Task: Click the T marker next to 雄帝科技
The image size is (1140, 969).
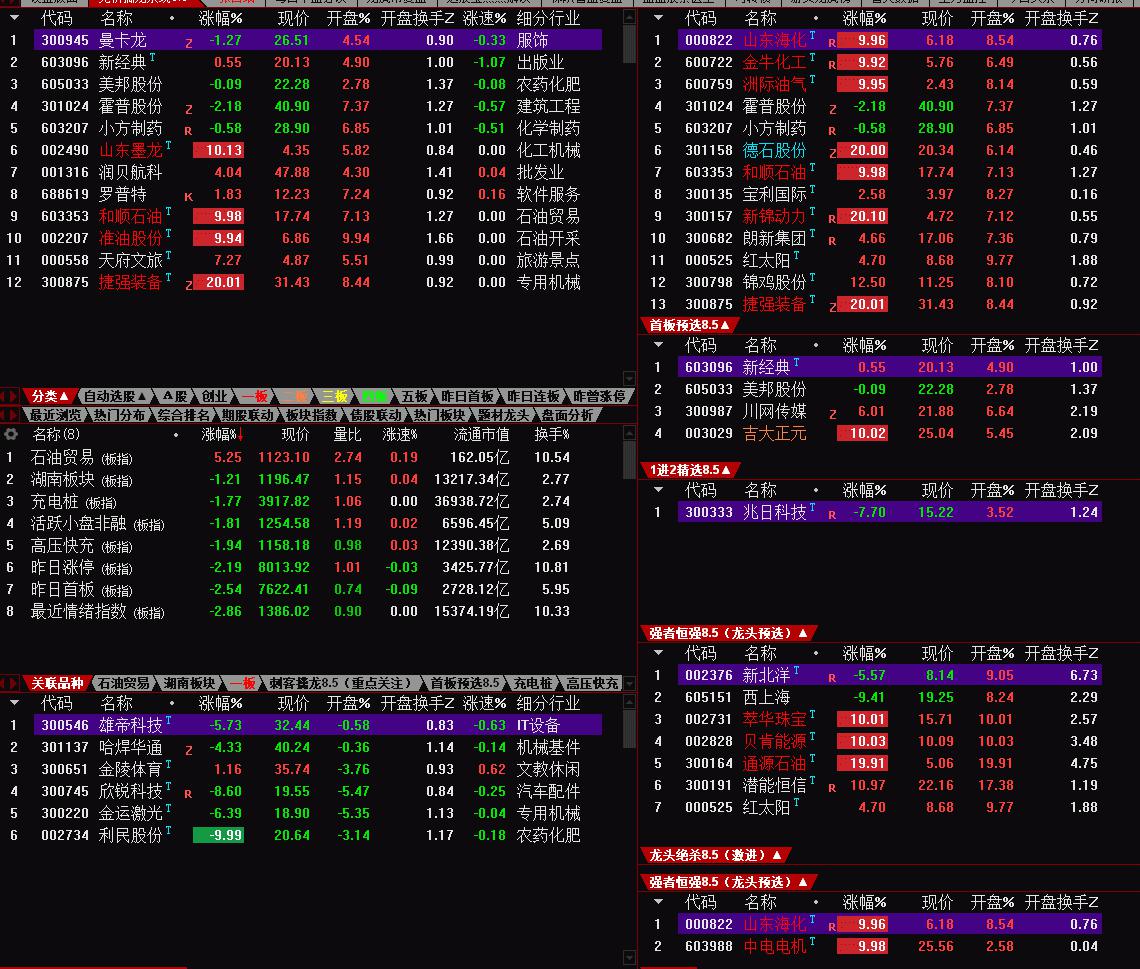Action: point(168,720)
